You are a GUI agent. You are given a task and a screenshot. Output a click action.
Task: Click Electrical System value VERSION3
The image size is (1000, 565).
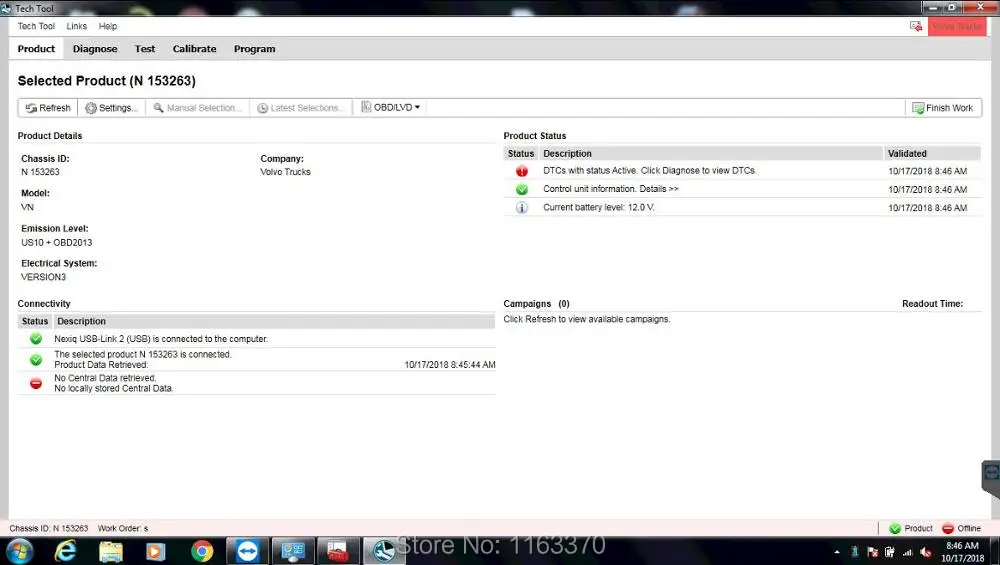click(43, 277)
